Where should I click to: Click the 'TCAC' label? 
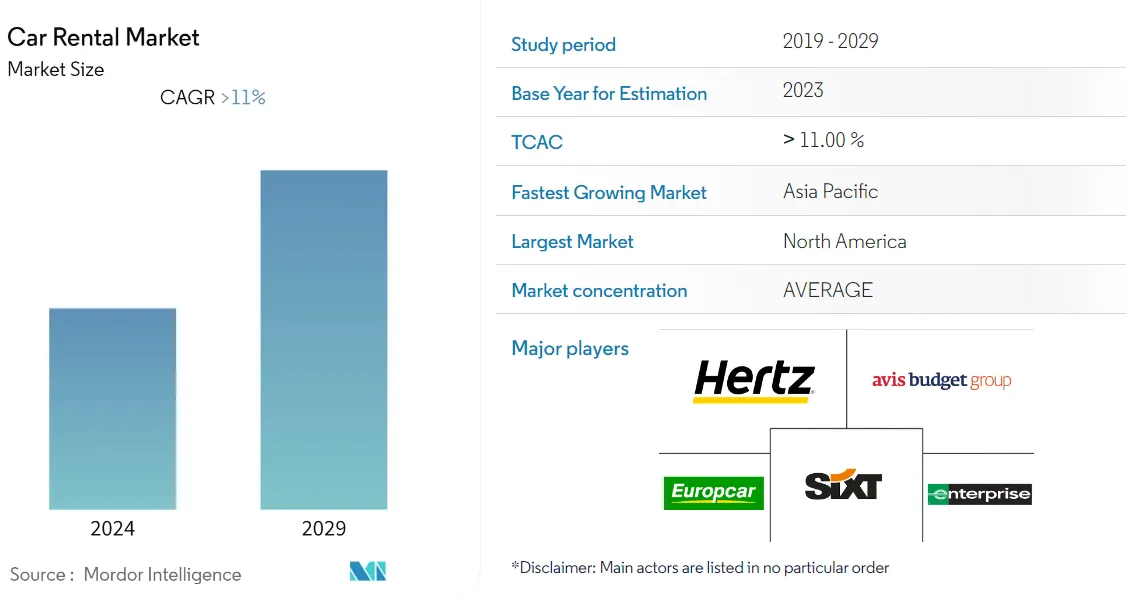(x=537, y=142)
